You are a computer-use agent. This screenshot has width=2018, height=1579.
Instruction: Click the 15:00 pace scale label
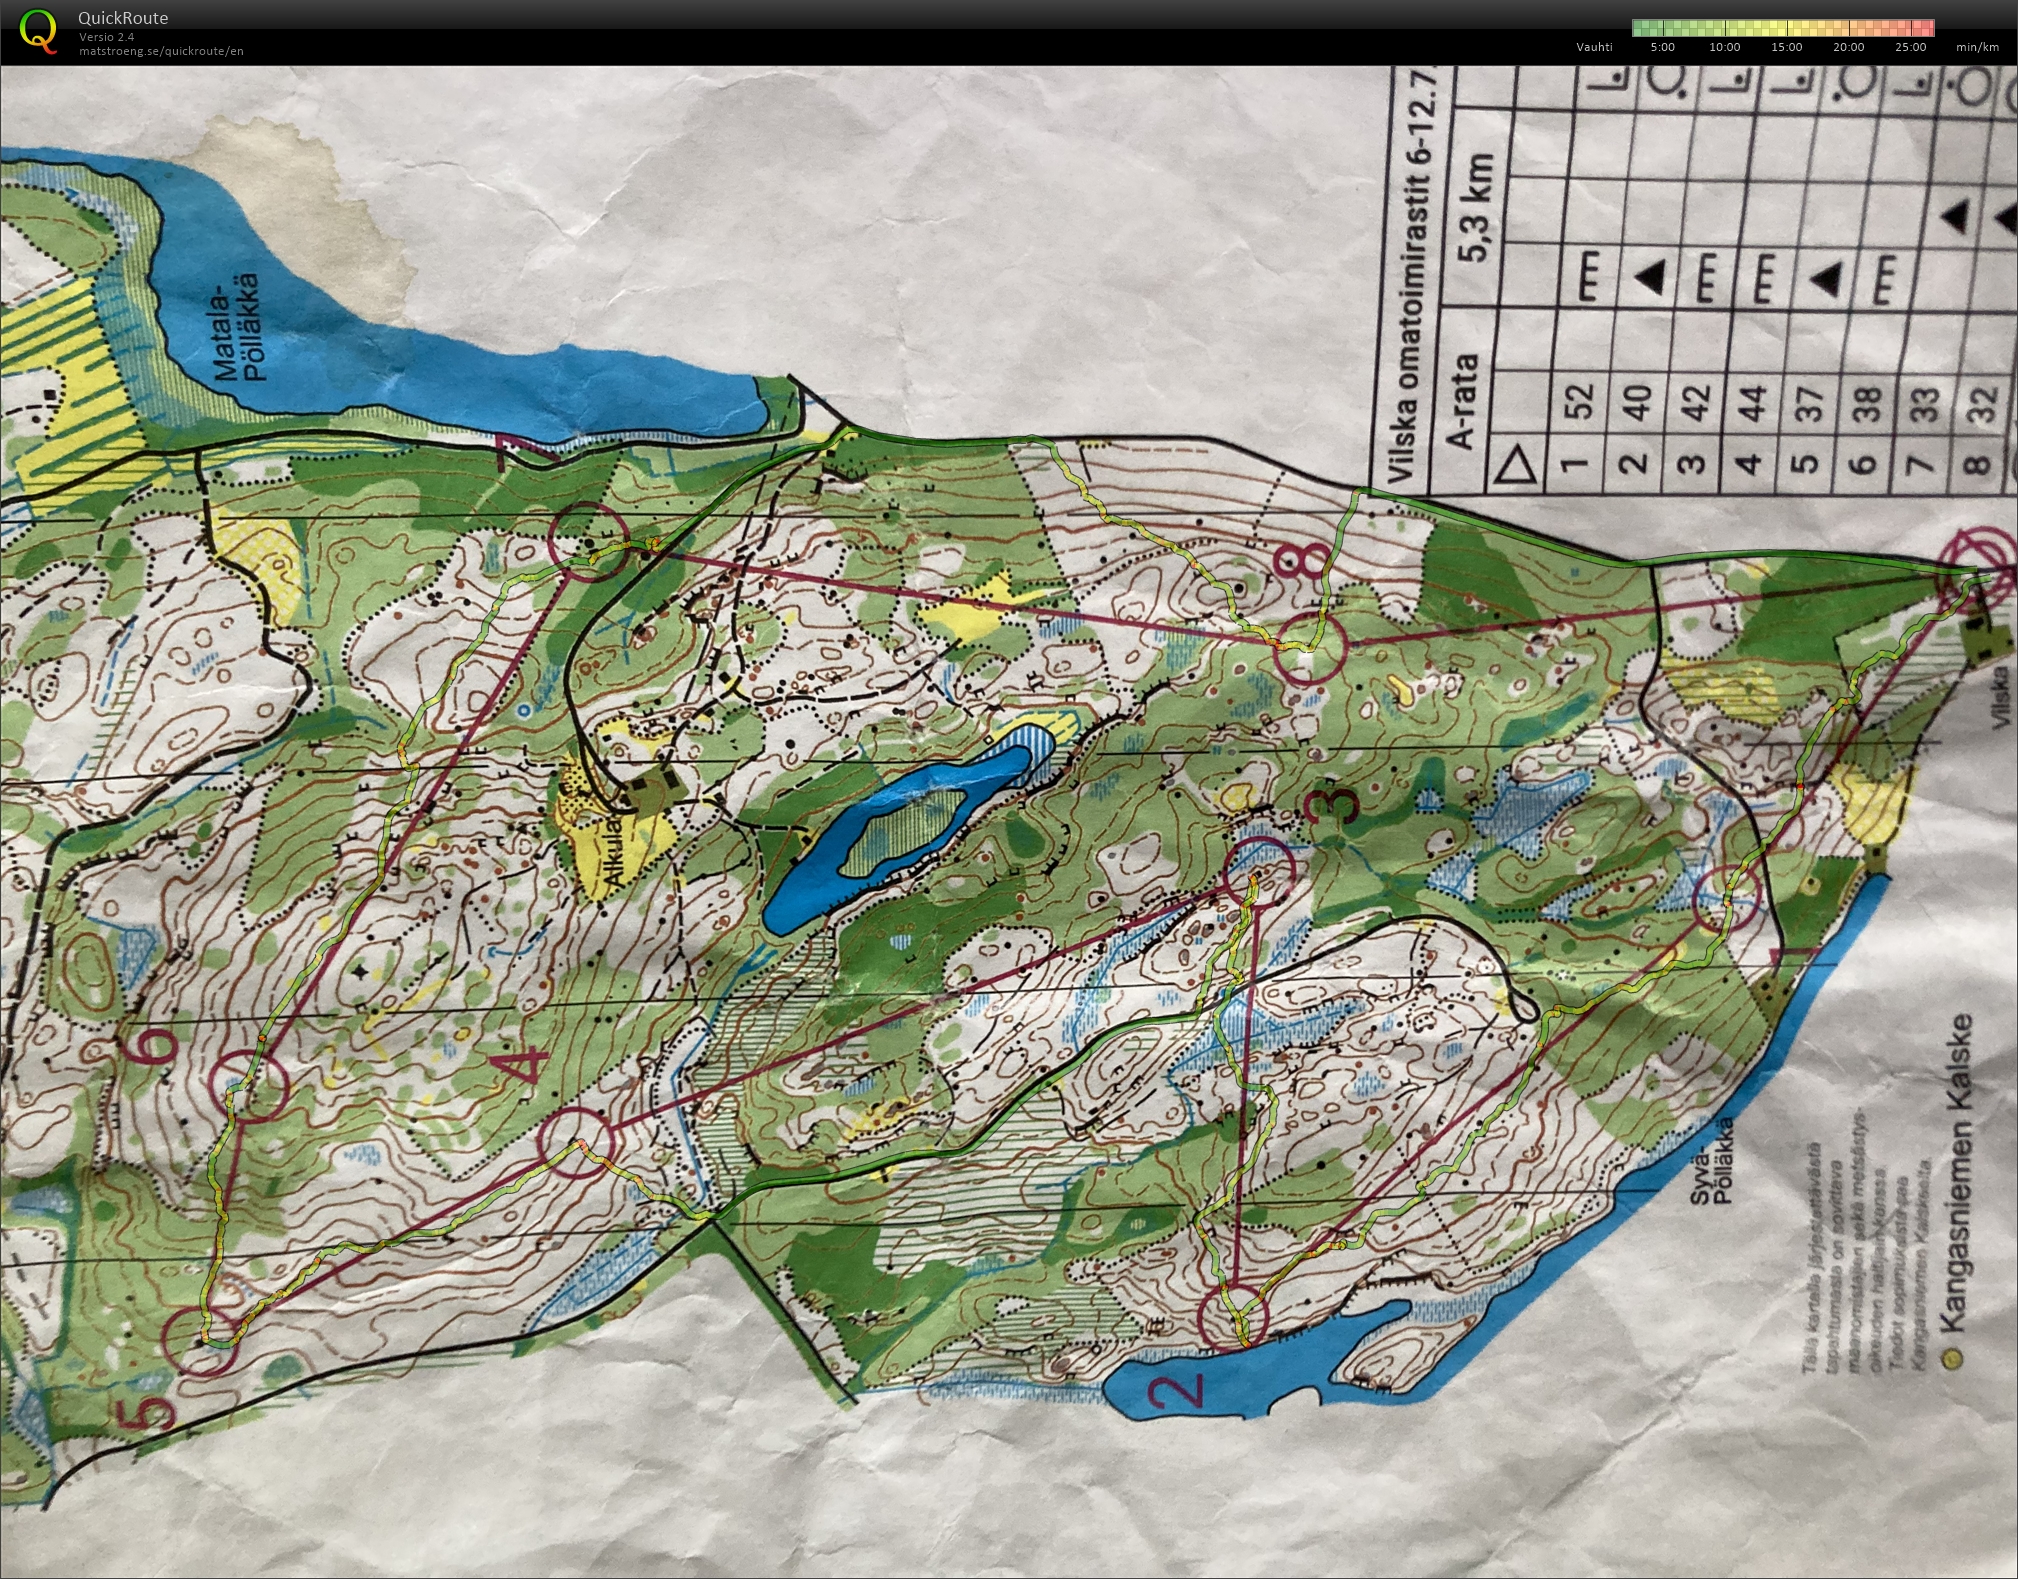click(1786, 47)
